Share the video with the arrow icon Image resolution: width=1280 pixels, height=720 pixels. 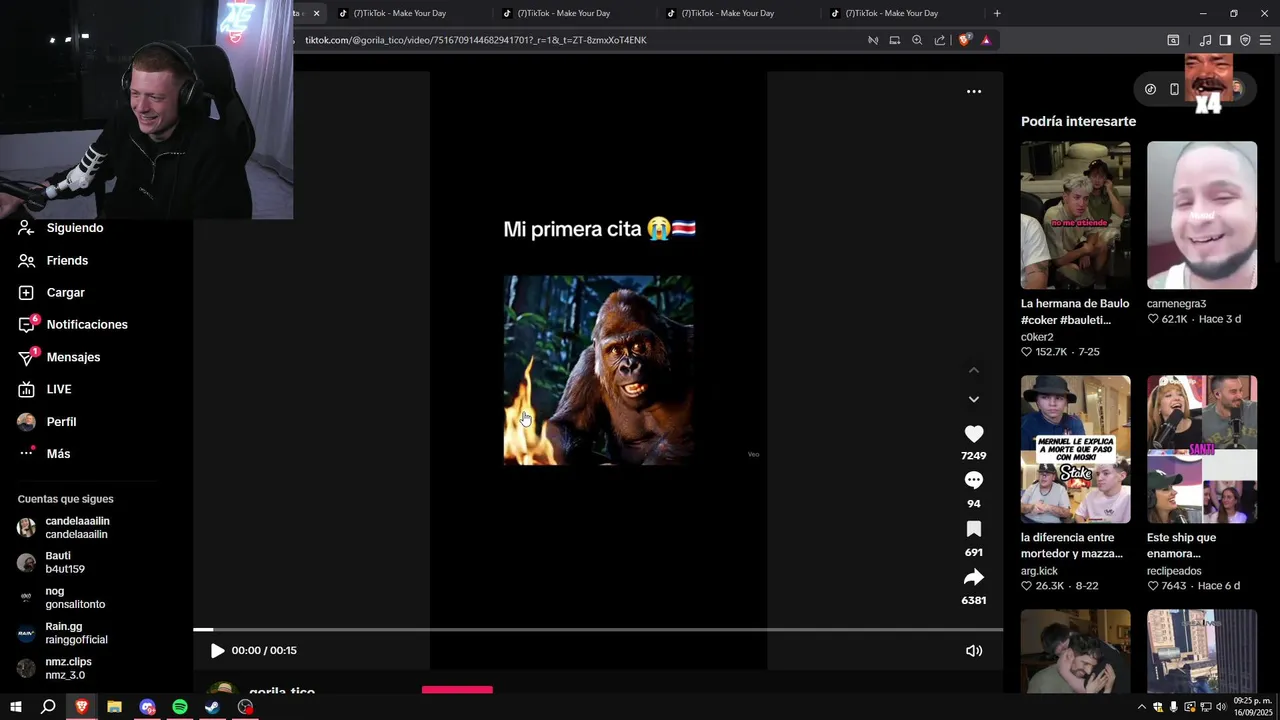974,577
